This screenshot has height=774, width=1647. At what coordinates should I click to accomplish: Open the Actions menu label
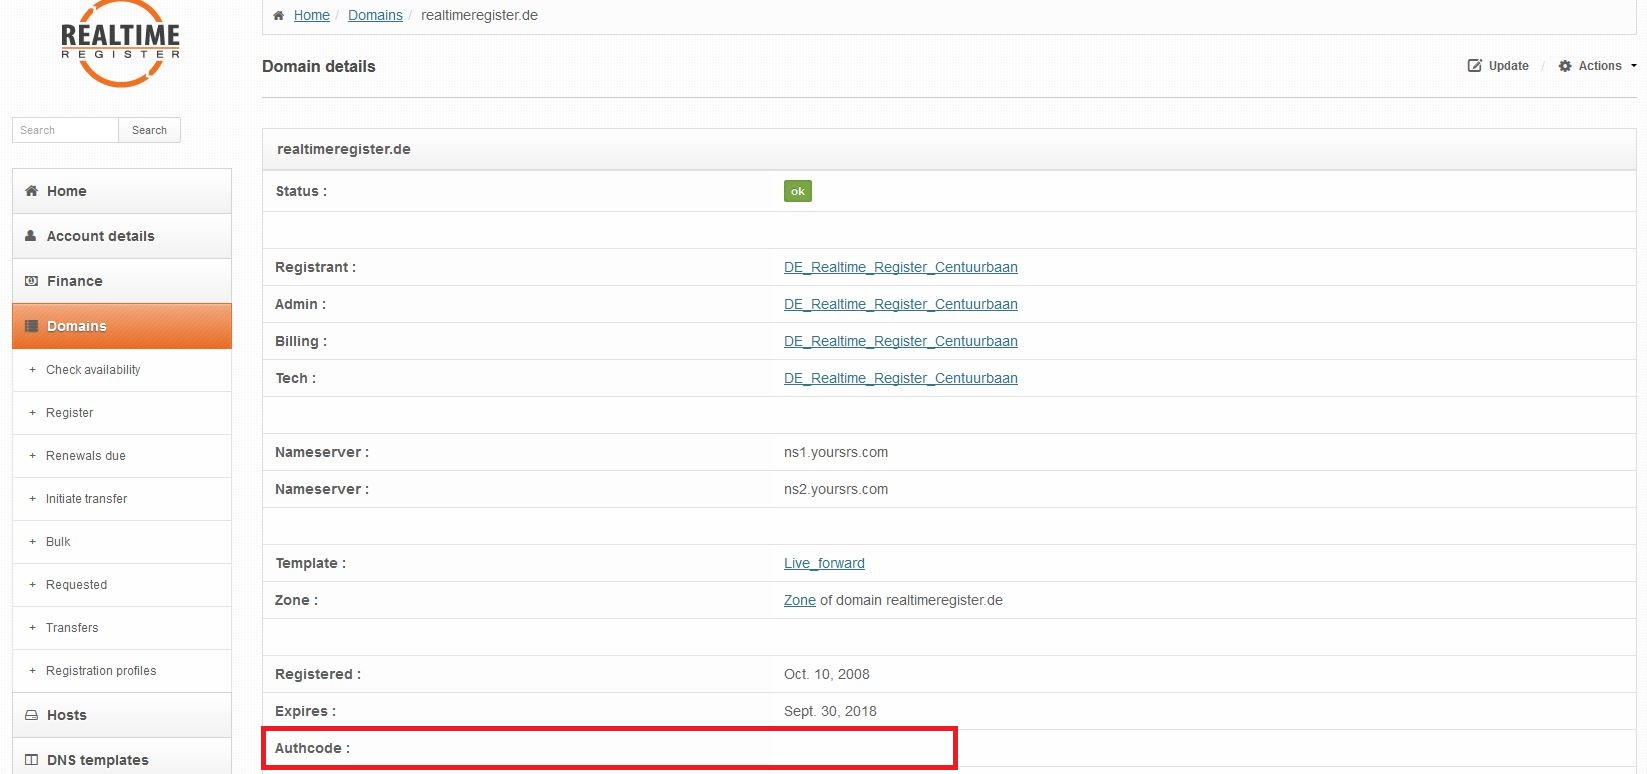pos(1600,66)
